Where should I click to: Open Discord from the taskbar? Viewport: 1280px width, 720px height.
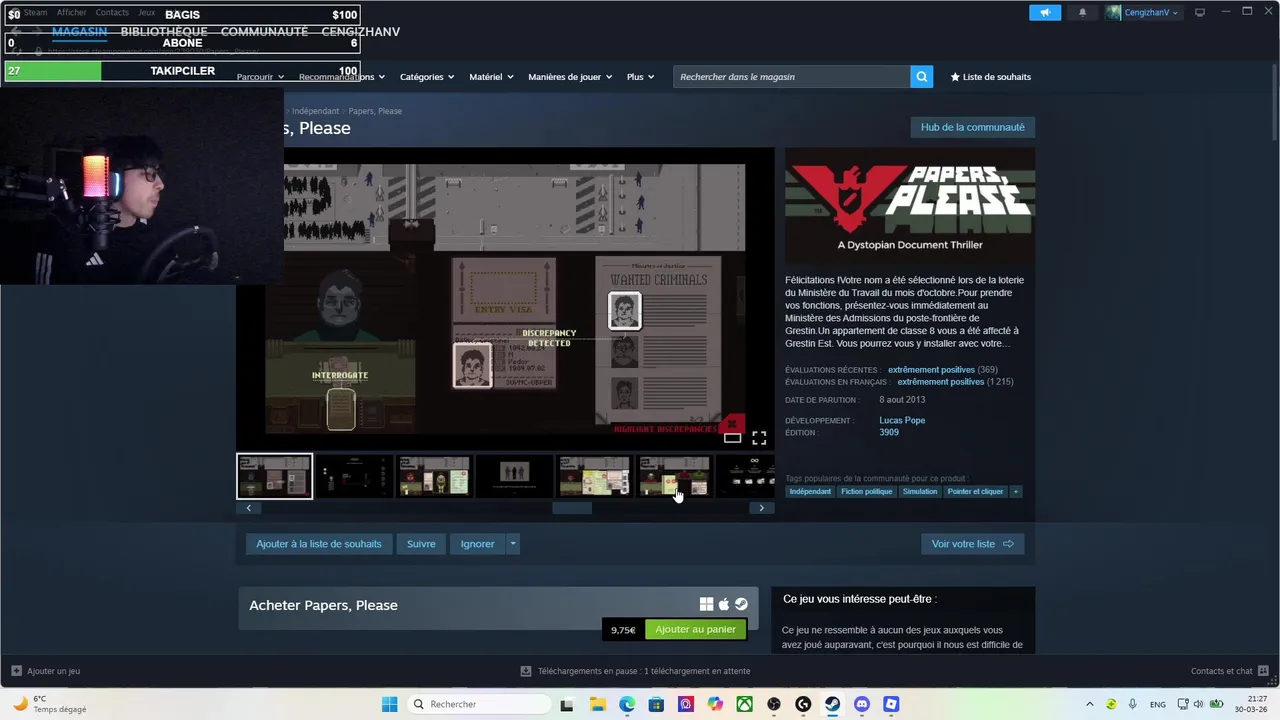[862, 704]
